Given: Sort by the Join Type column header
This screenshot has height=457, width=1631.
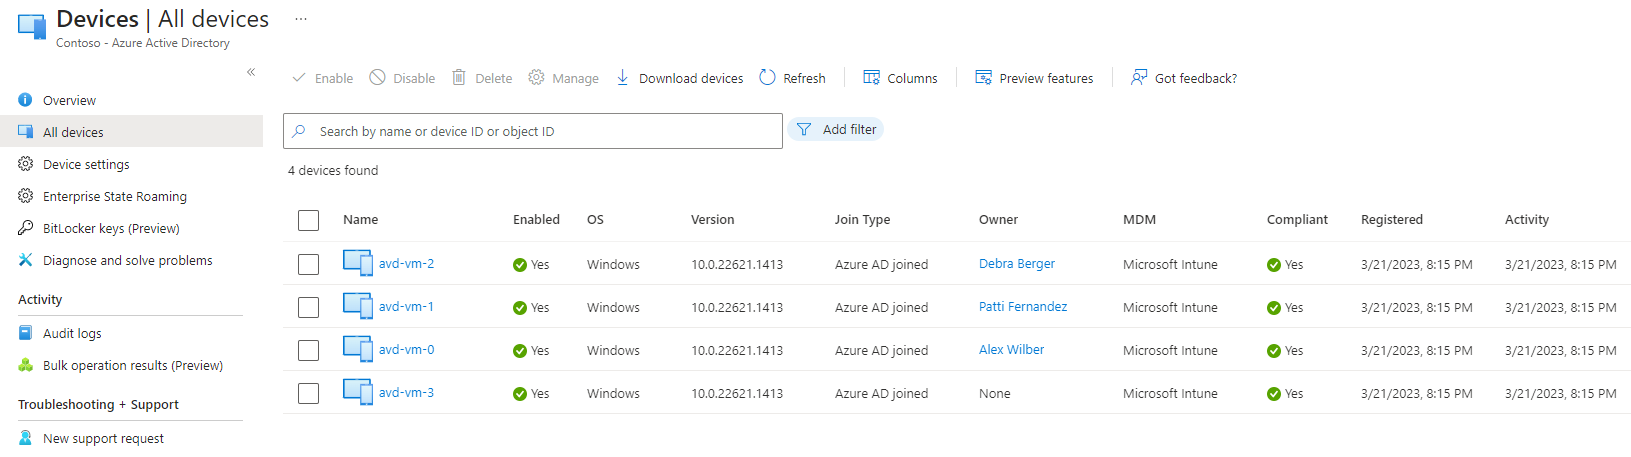Looking at the screenshot, I should (x=862, y=220).
